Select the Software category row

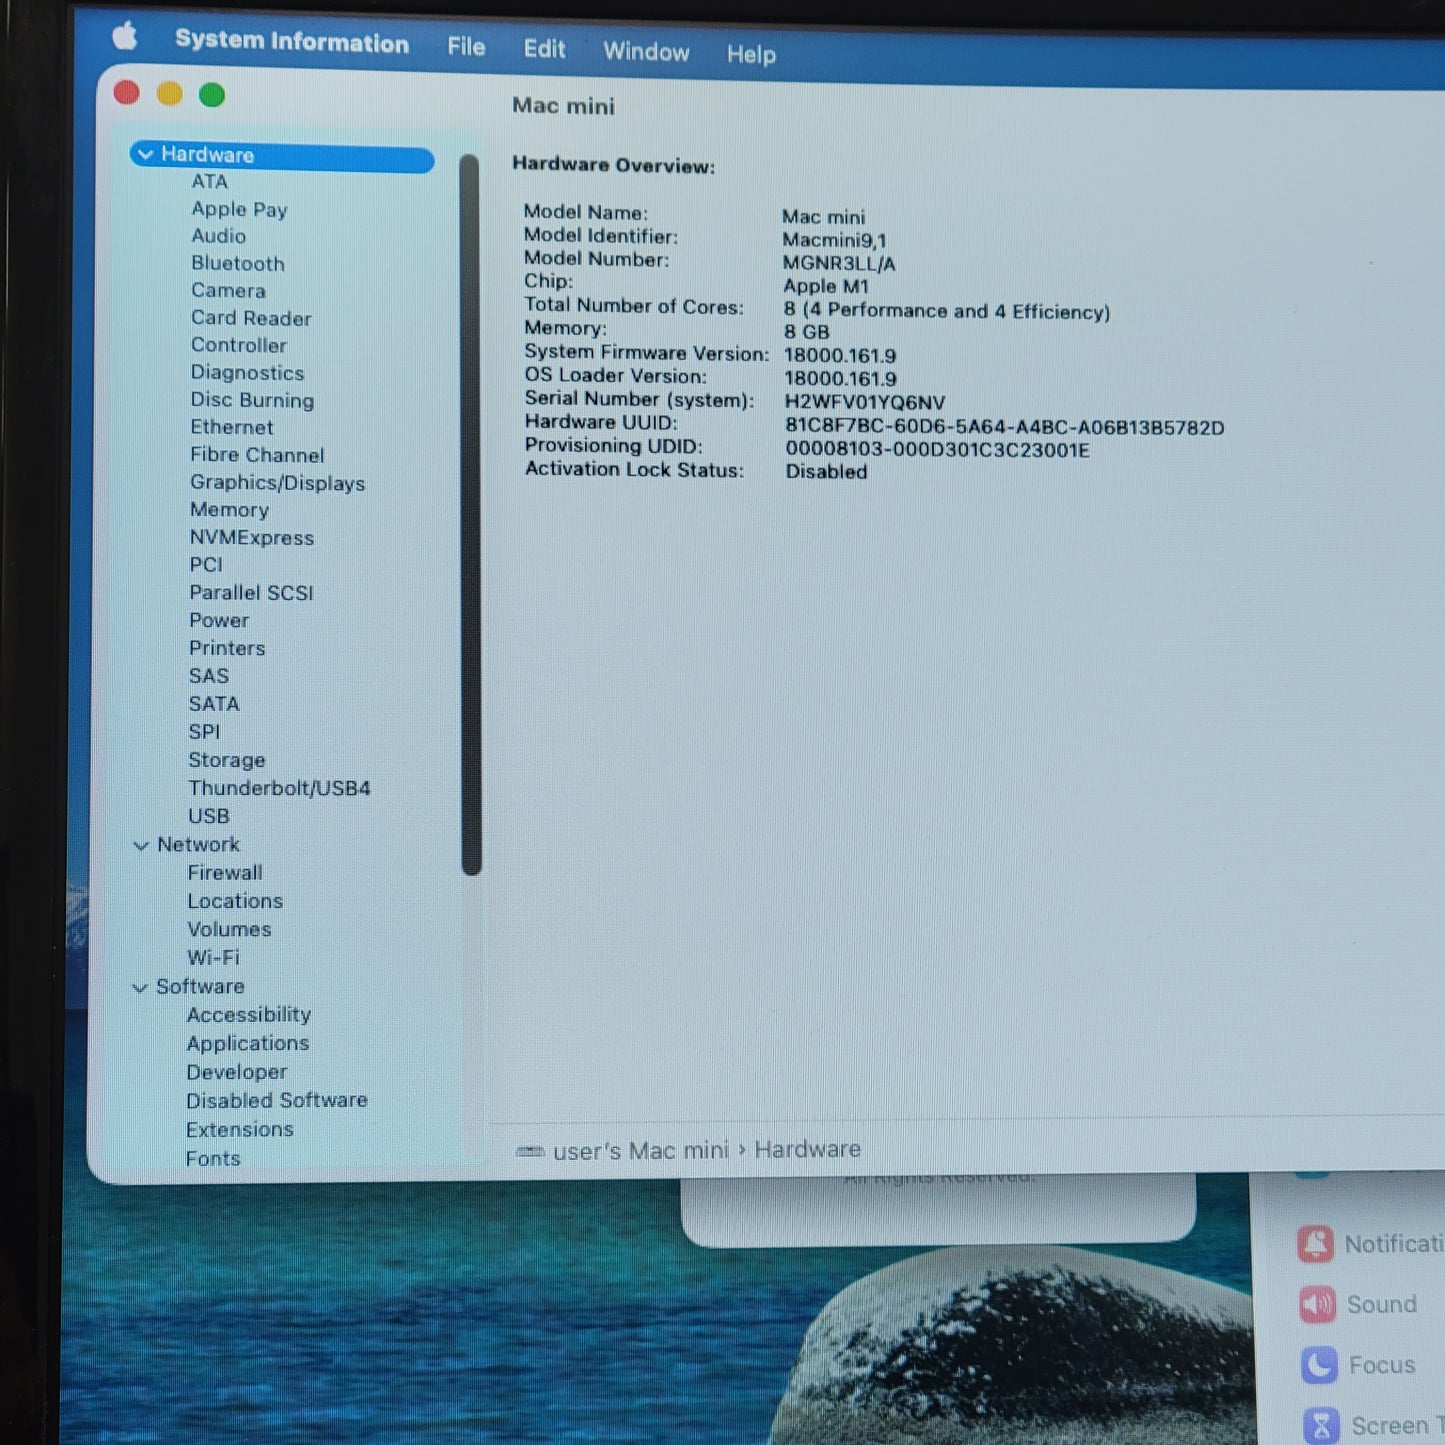pyautogui.click(x=200, y=987)
